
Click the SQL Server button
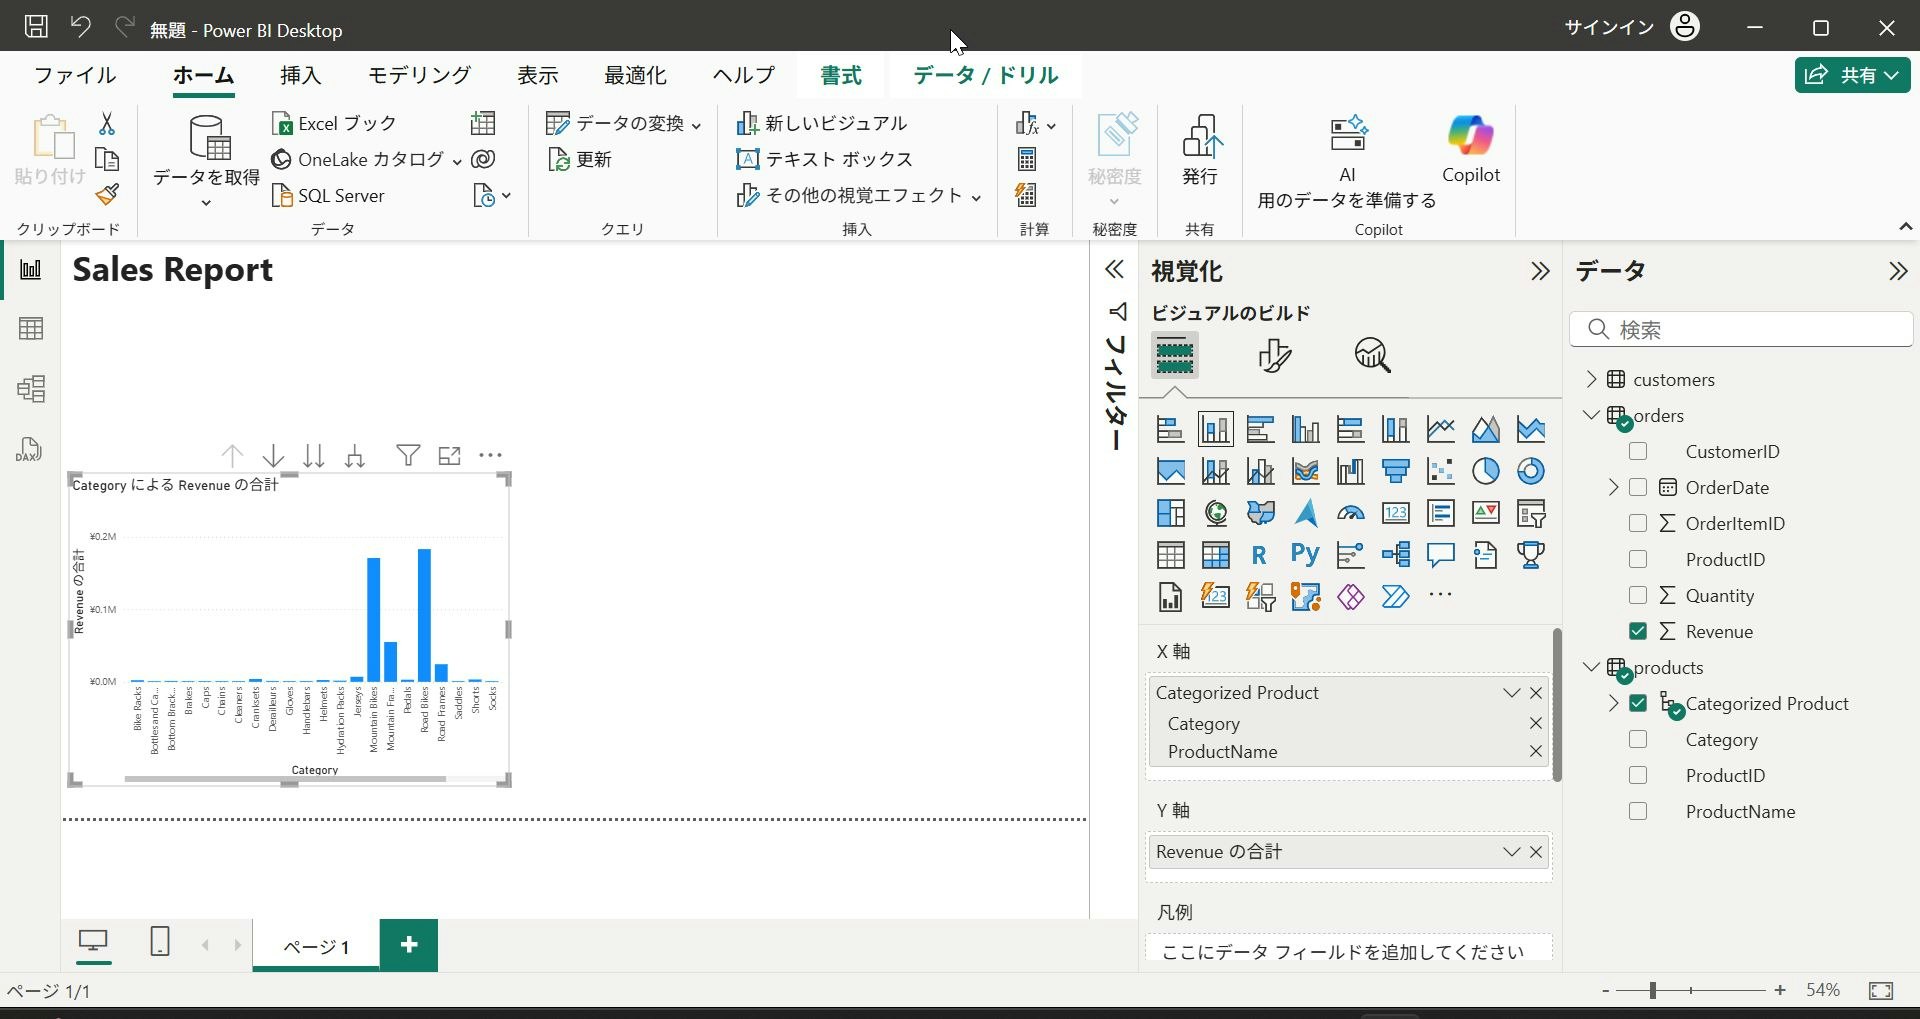(328, 195)
